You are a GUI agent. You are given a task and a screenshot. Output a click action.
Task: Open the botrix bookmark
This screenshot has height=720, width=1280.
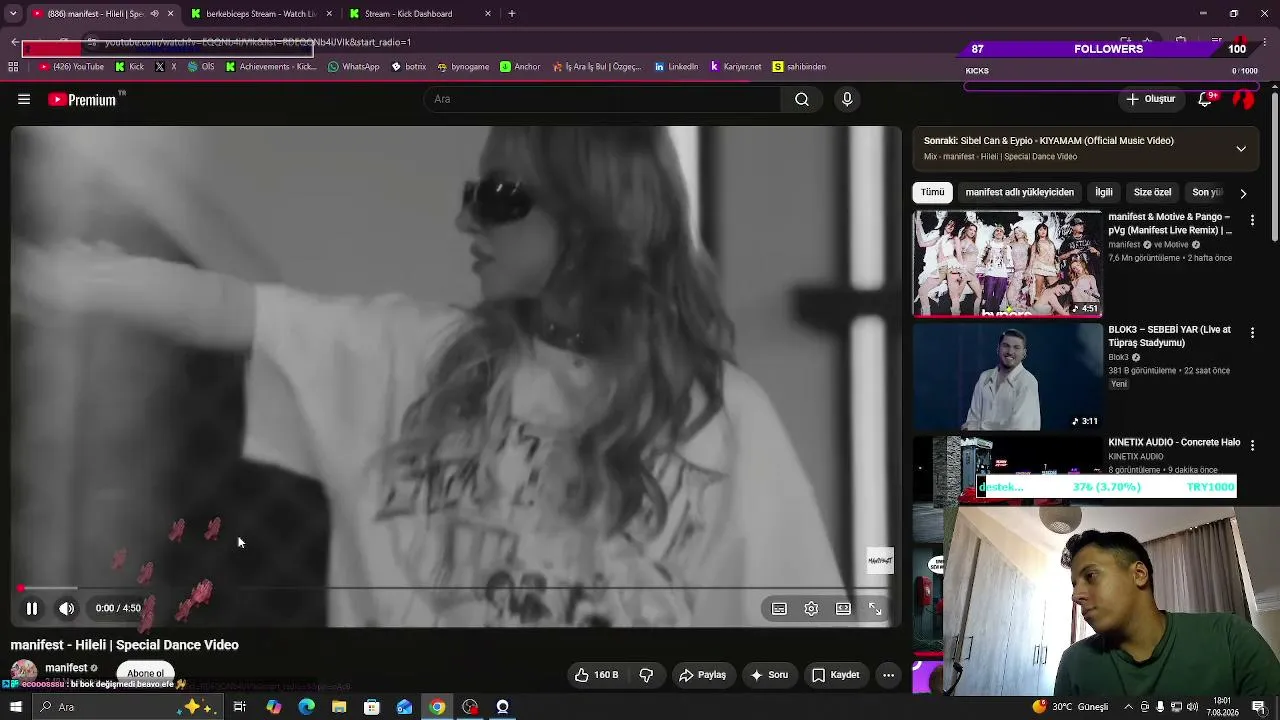[409, 67]
